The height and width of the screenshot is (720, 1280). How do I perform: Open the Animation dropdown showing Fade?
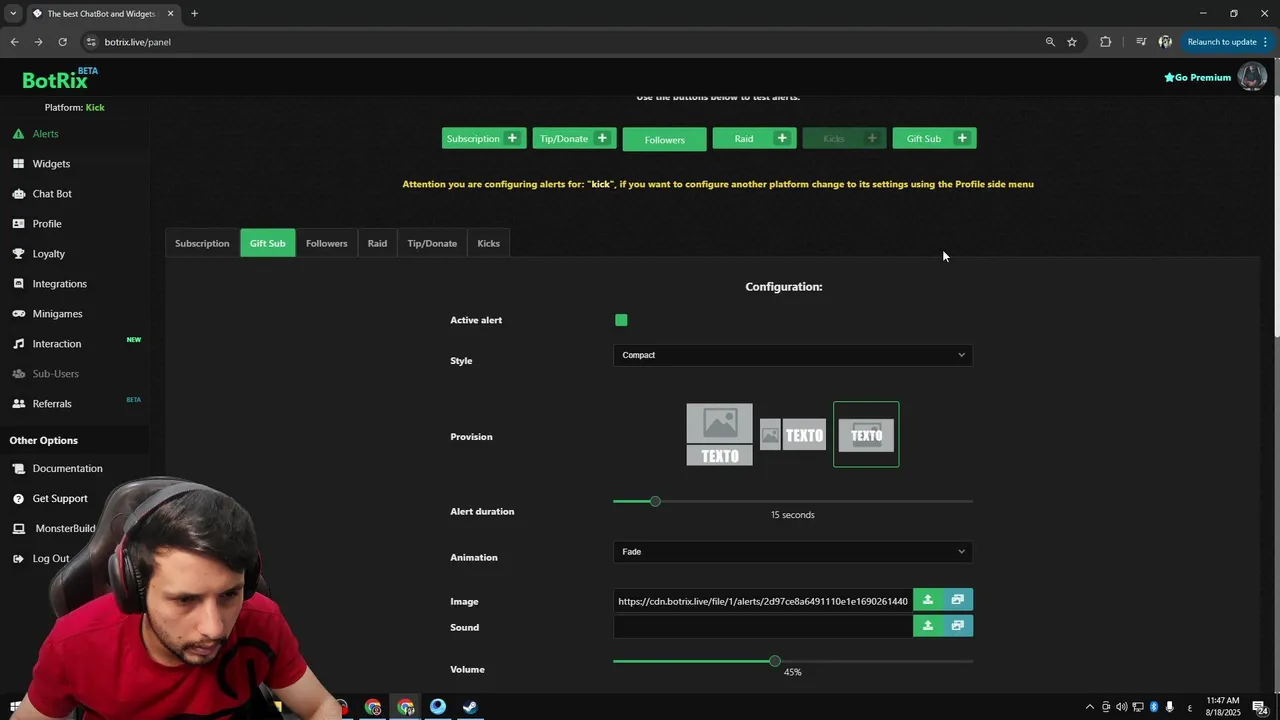pos(793,552)
